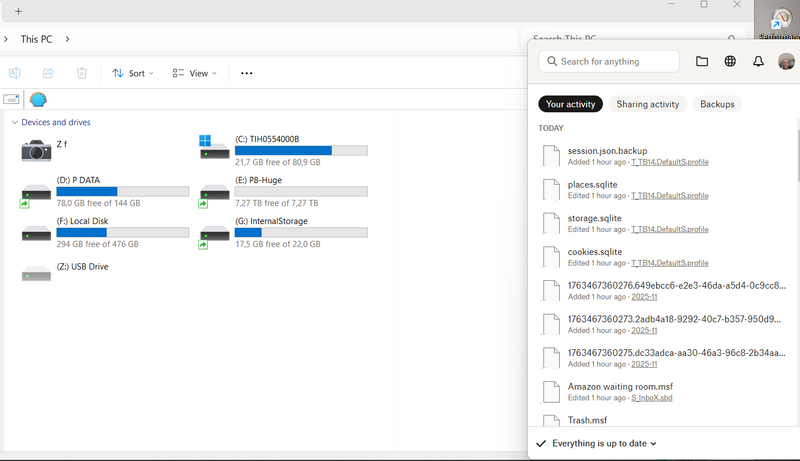This screenshot has height=461, width=800.
Task: Click the Search for anything field
Action: click(609, 61)
